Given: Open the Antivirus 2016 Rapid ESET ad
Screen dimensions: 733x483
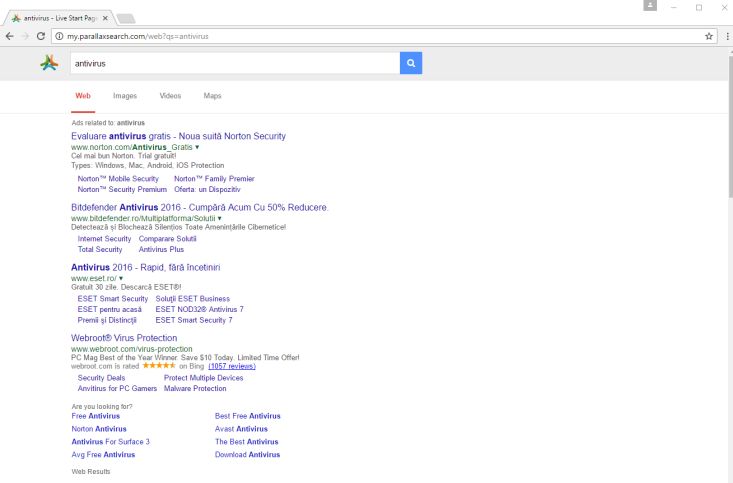Looking at the screenshot, I should (145, 267).
